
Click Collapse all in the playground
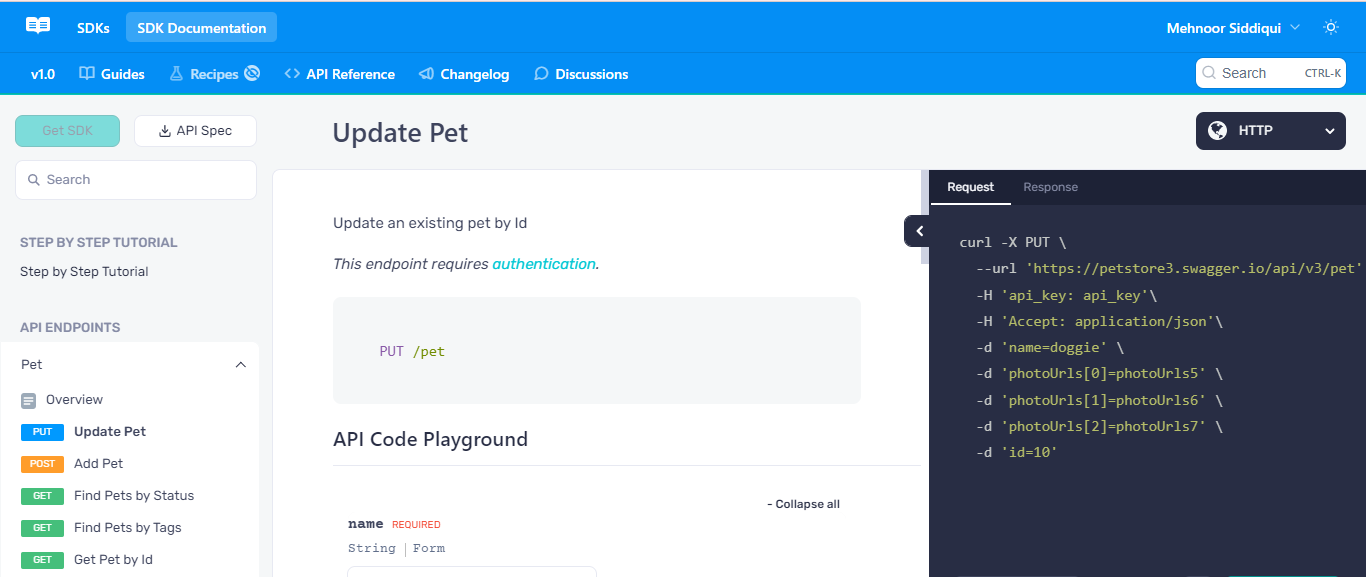pyautogui.click(x=803, y=504)
